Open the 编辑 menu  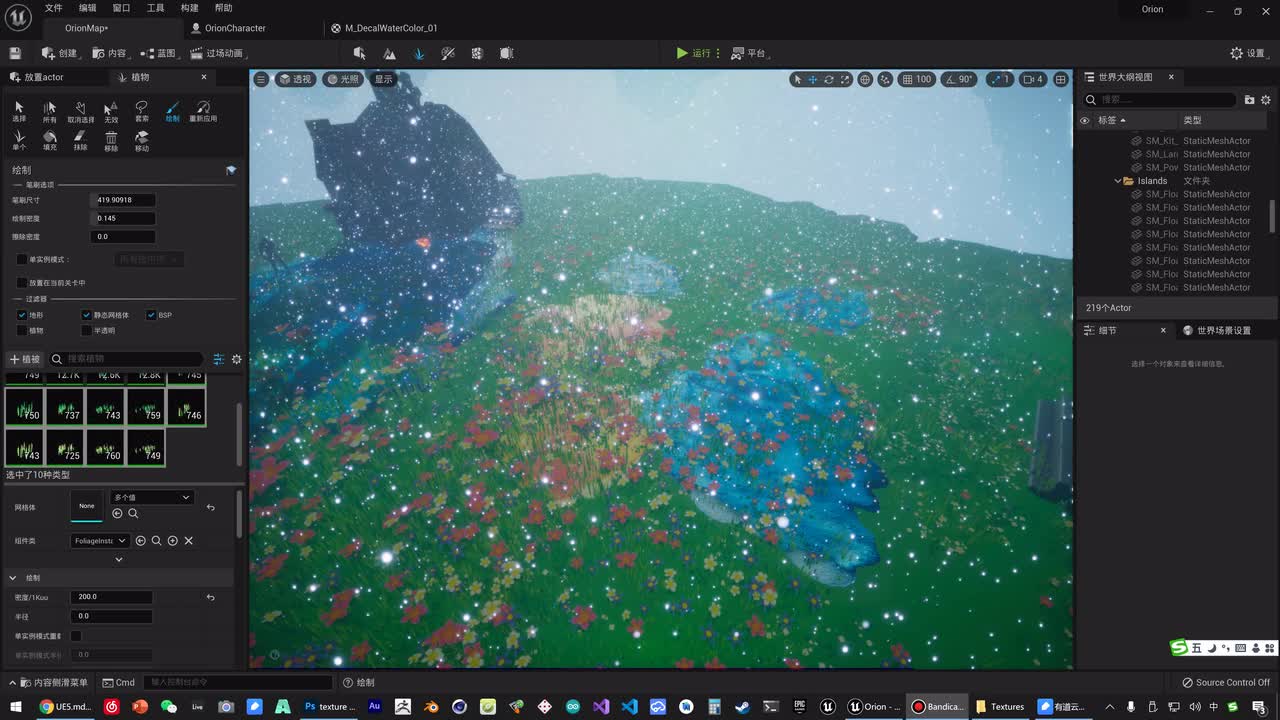tap(88, 8)
